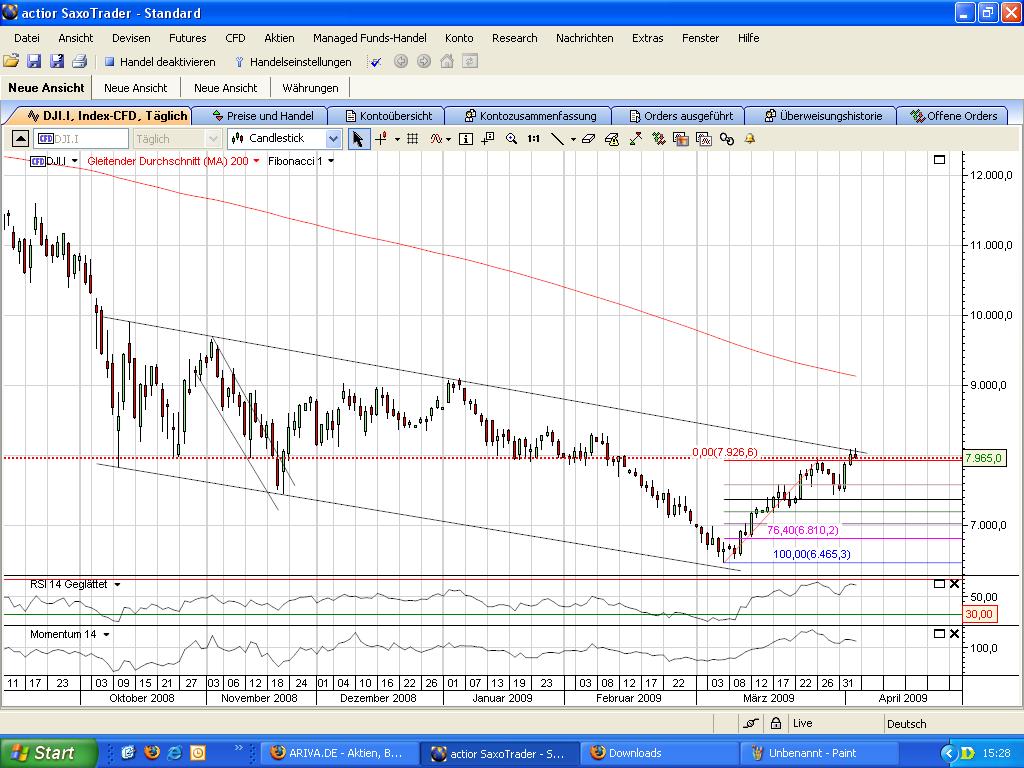Switch to Orders ausgeführt tab
The height and width of the screenshot is (768, 1024).
pyautogui.click(x=680, y=116)
